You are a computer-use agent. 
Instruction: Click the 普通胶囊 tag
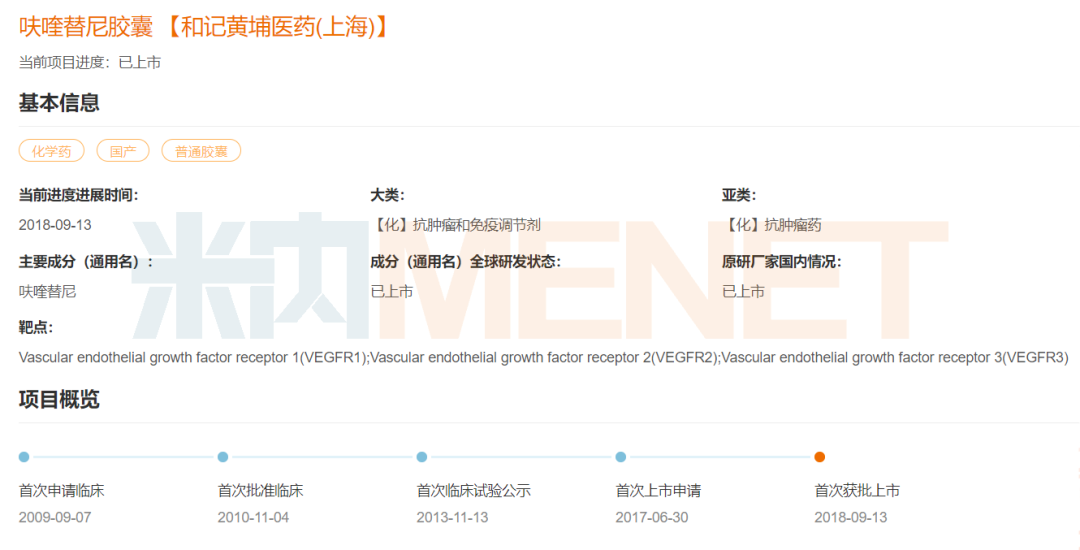201,151
